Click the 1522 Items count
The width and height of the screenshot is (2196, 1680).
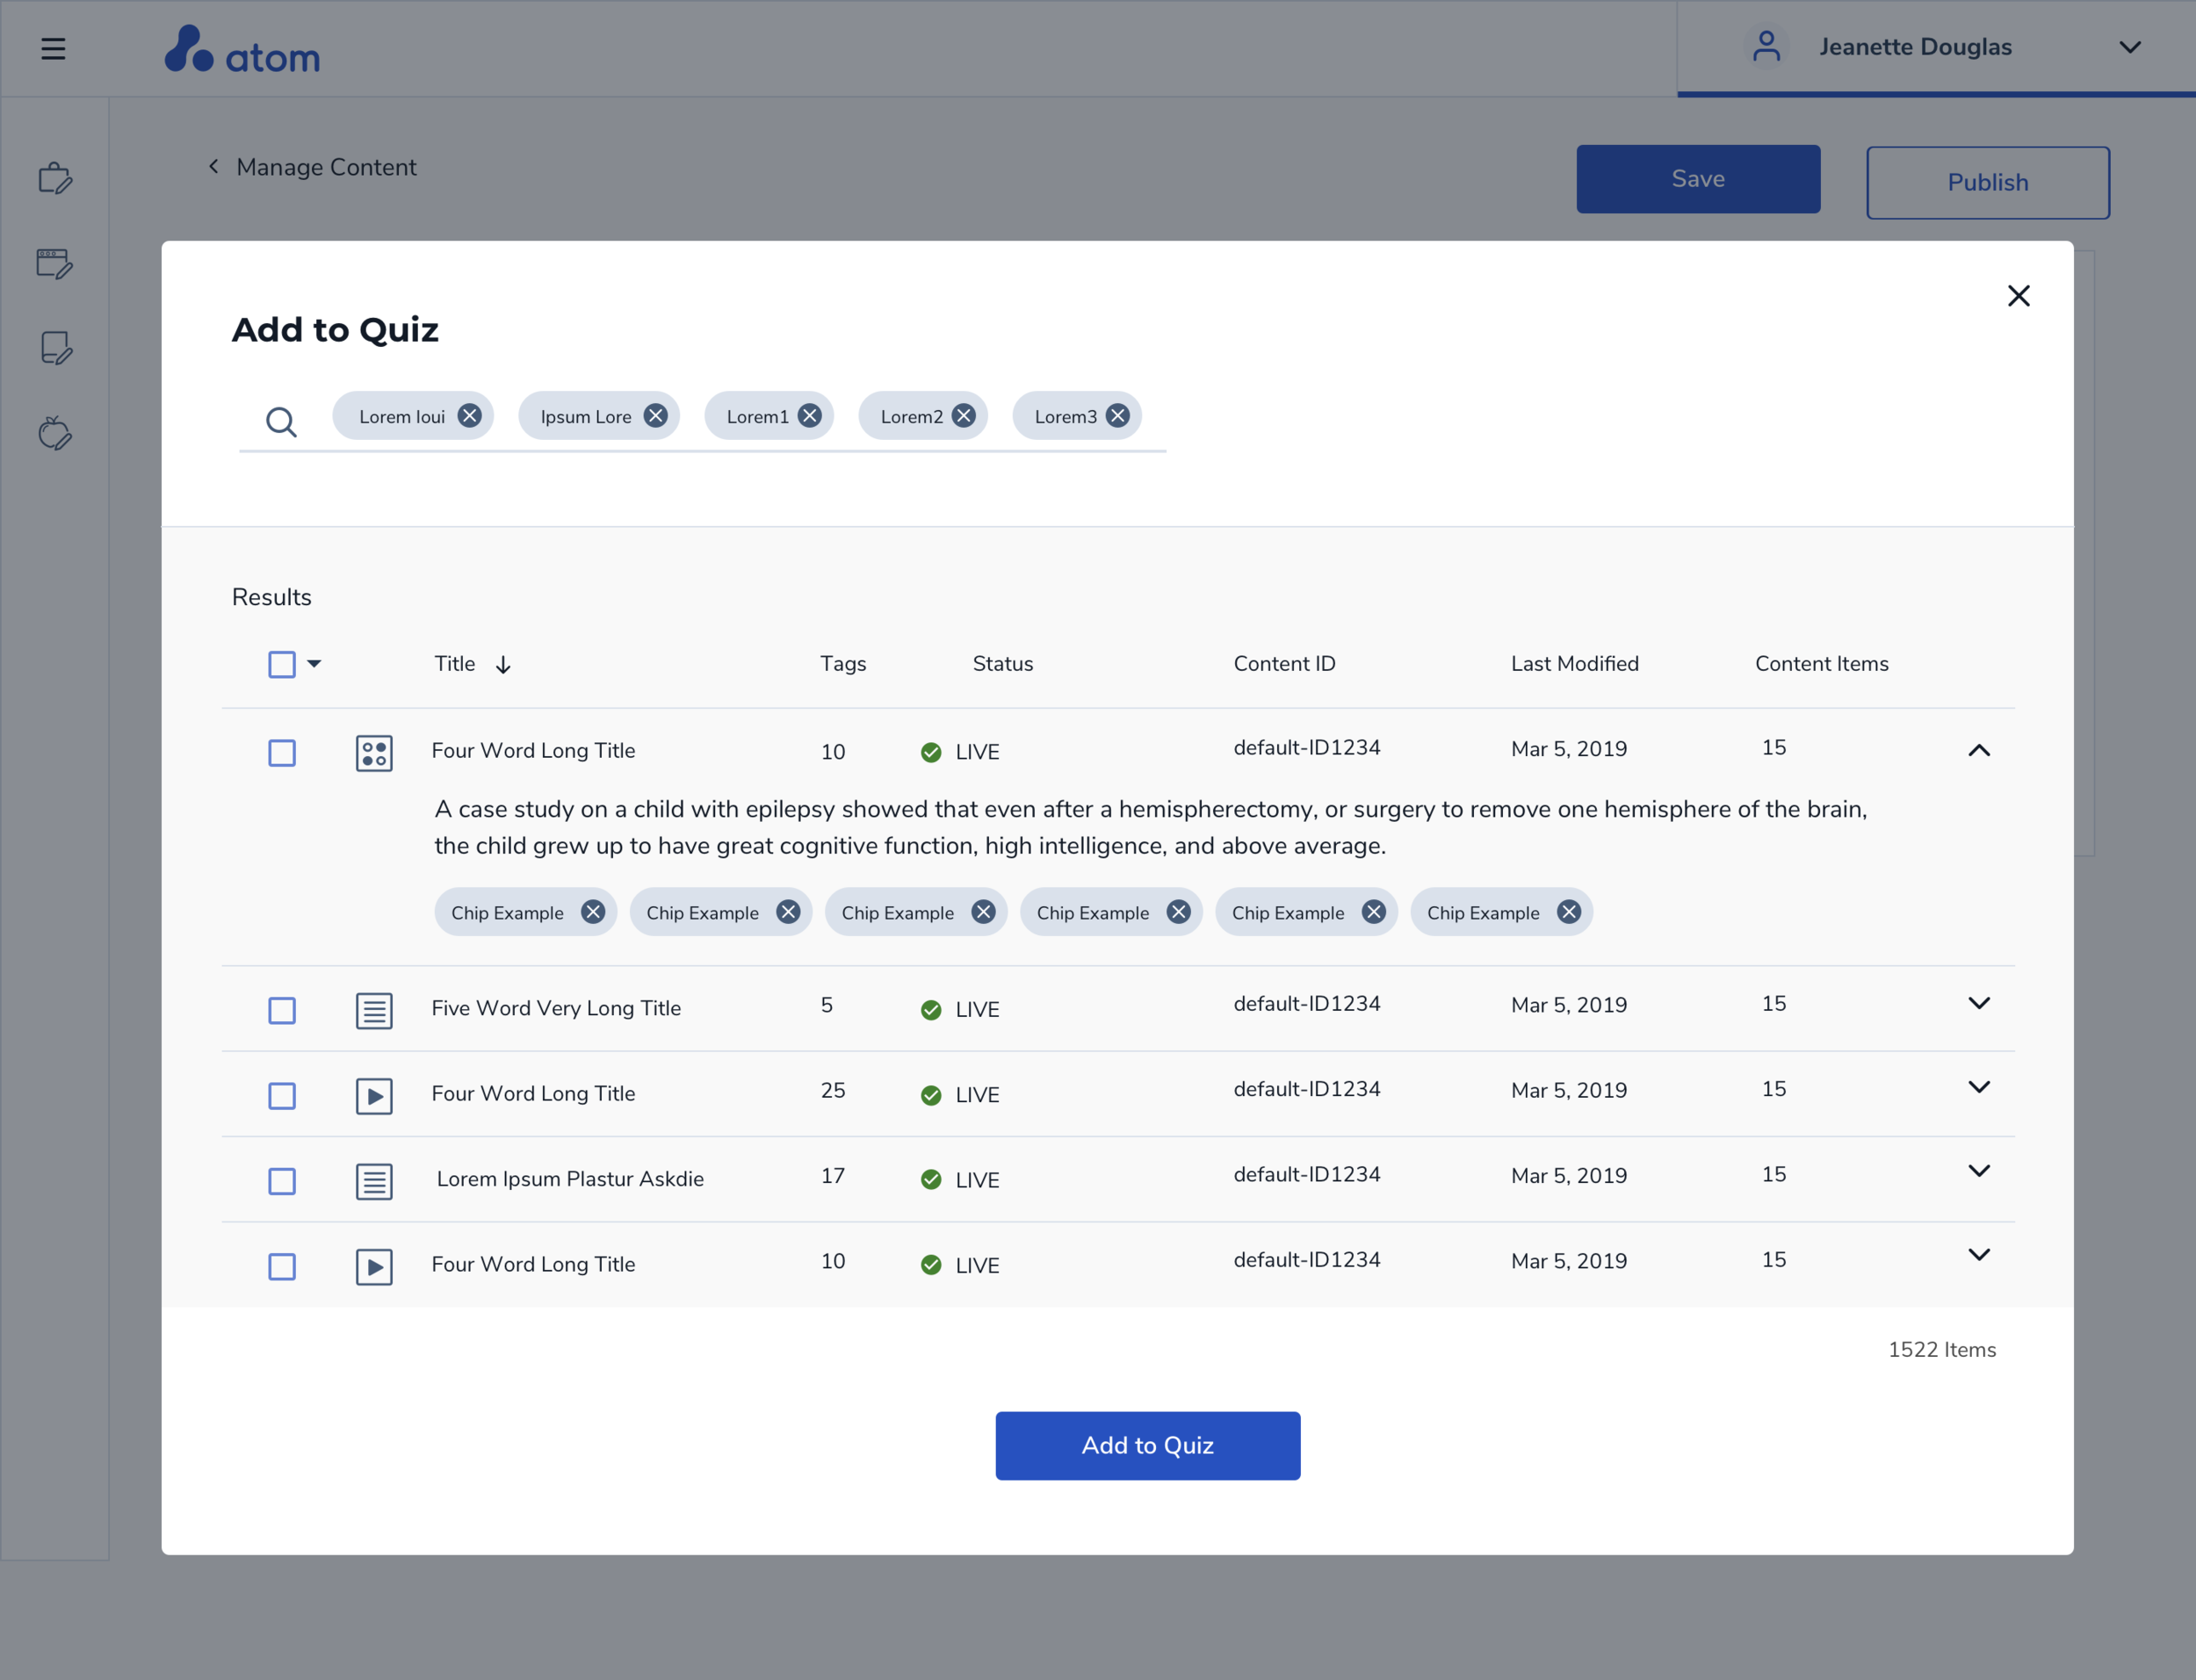[x=1942, y=1350]
